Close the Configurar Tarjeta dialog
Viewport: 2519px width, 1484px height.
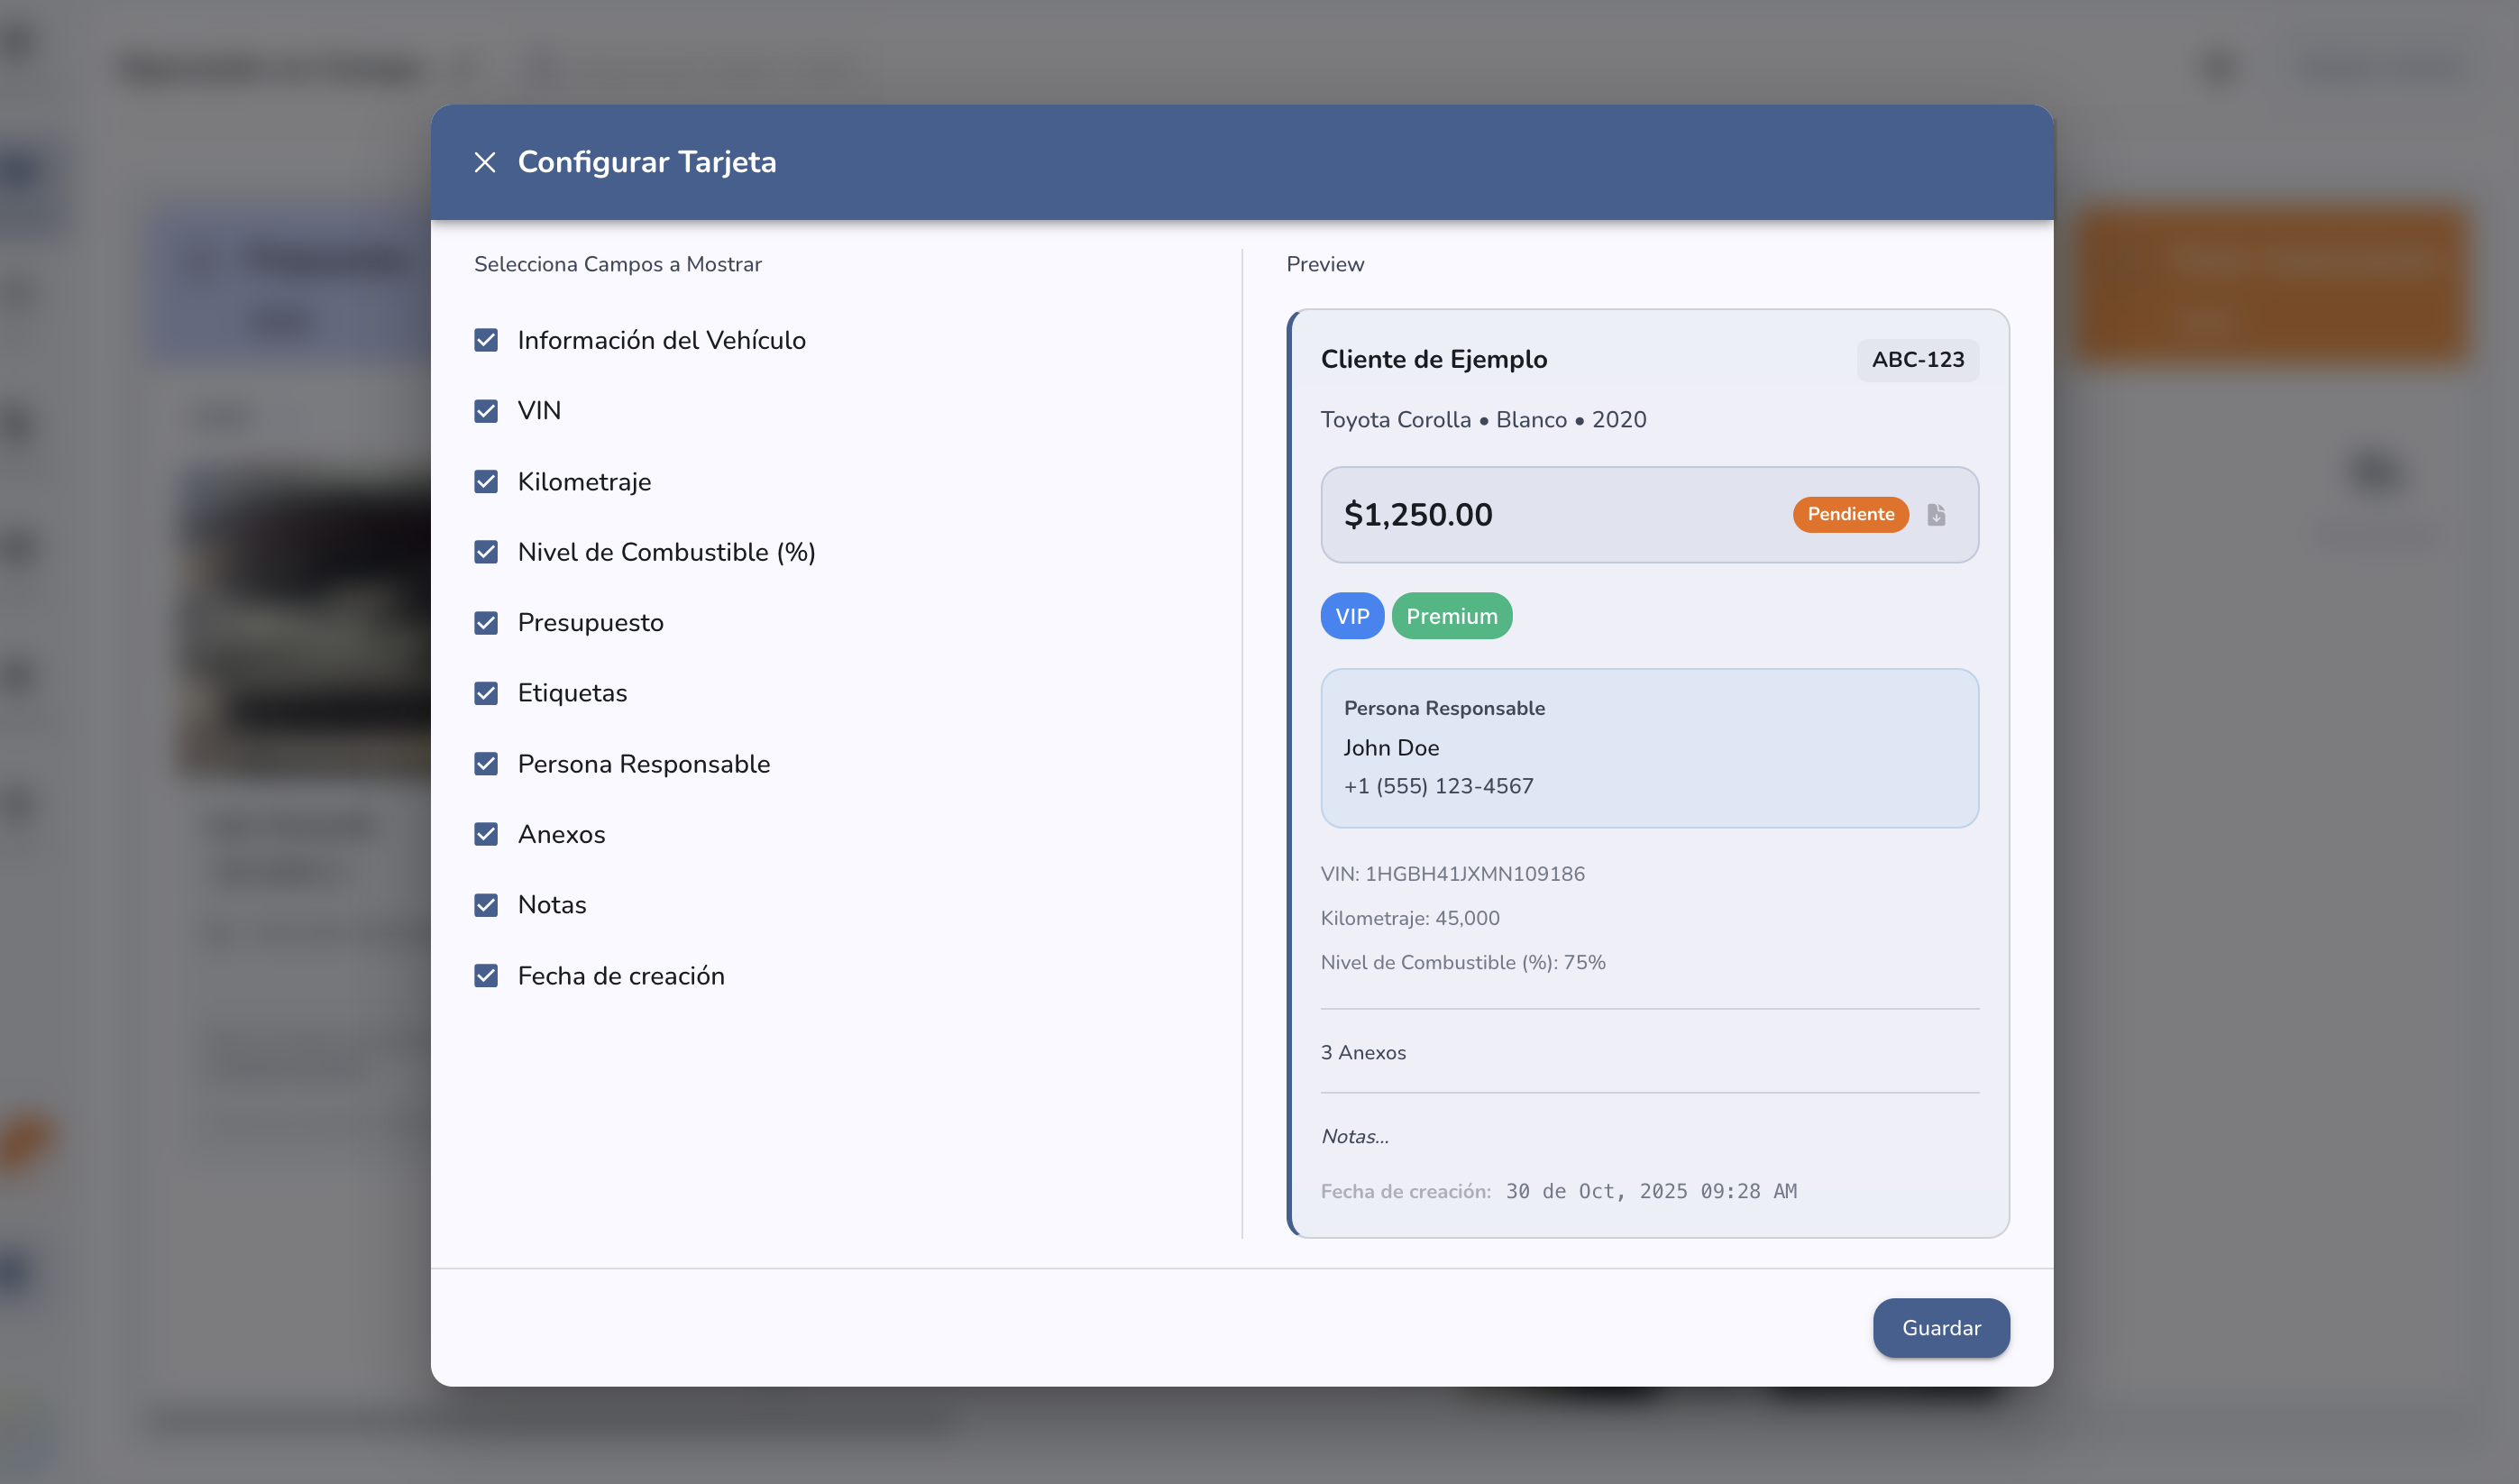coord(485,162)
